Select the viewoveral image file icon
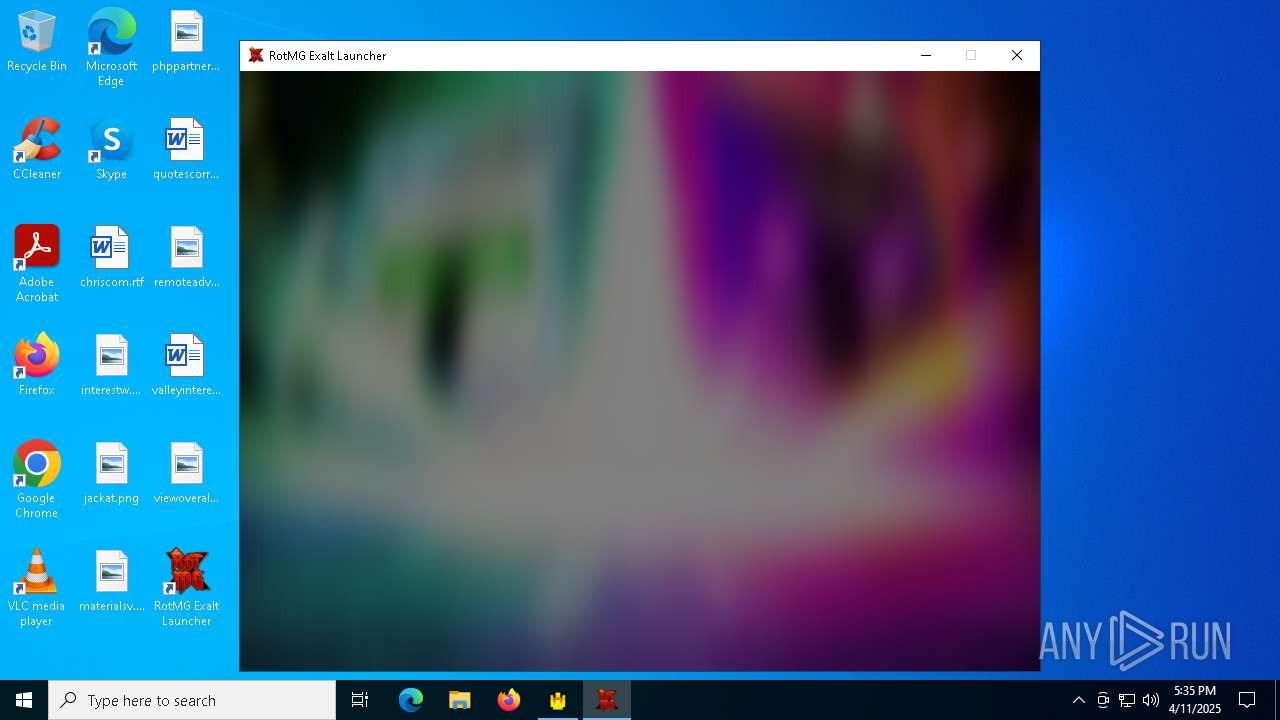This screenshot has width=1280, height=720. tap(186, 474)
